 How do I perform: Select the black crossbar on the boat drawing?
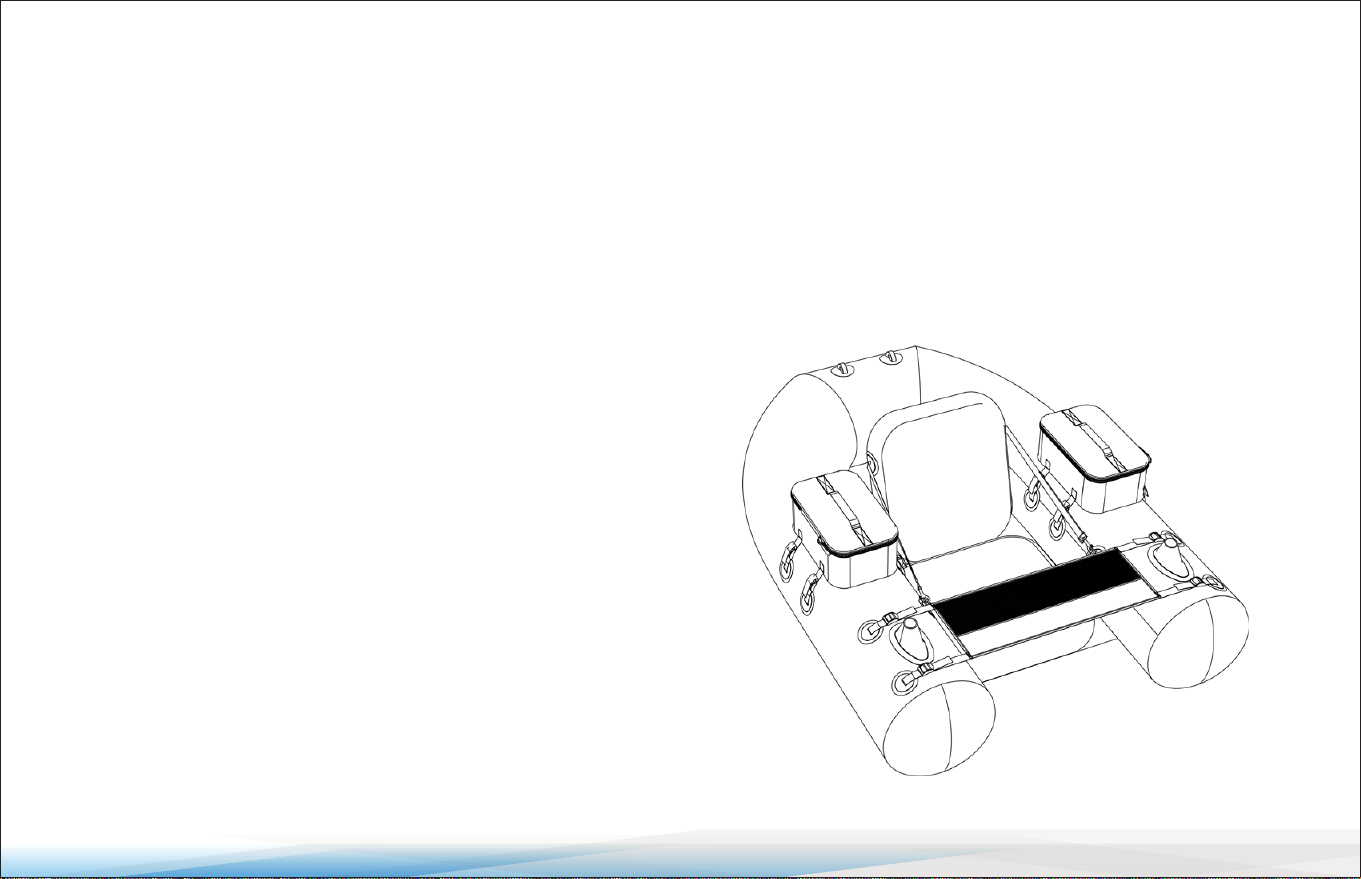(1036, 592)
